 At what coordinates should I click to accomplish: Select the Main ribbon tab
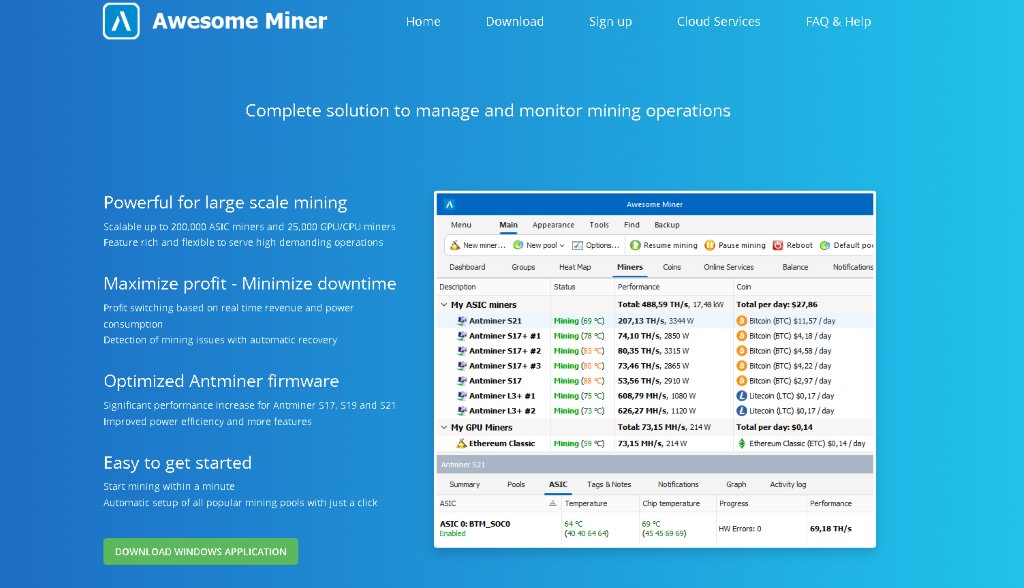[508, 225]
